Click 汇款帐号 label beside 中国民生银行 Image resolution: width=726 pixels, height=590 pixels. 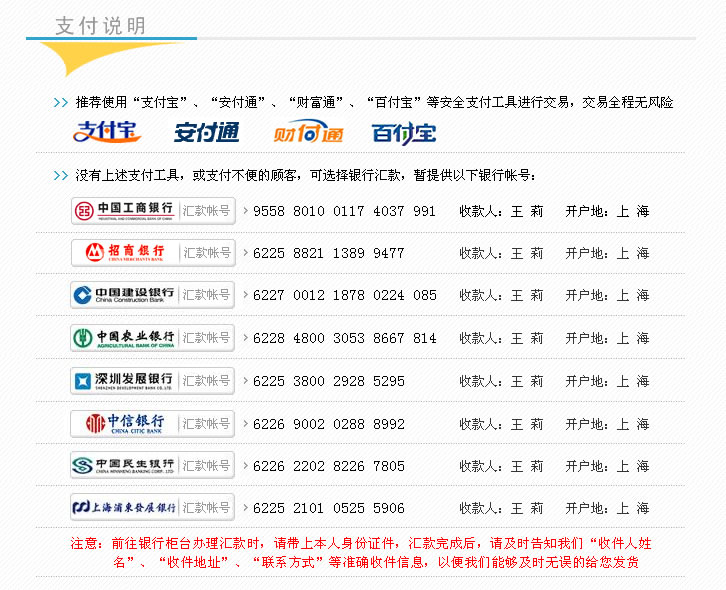[206, 466]
